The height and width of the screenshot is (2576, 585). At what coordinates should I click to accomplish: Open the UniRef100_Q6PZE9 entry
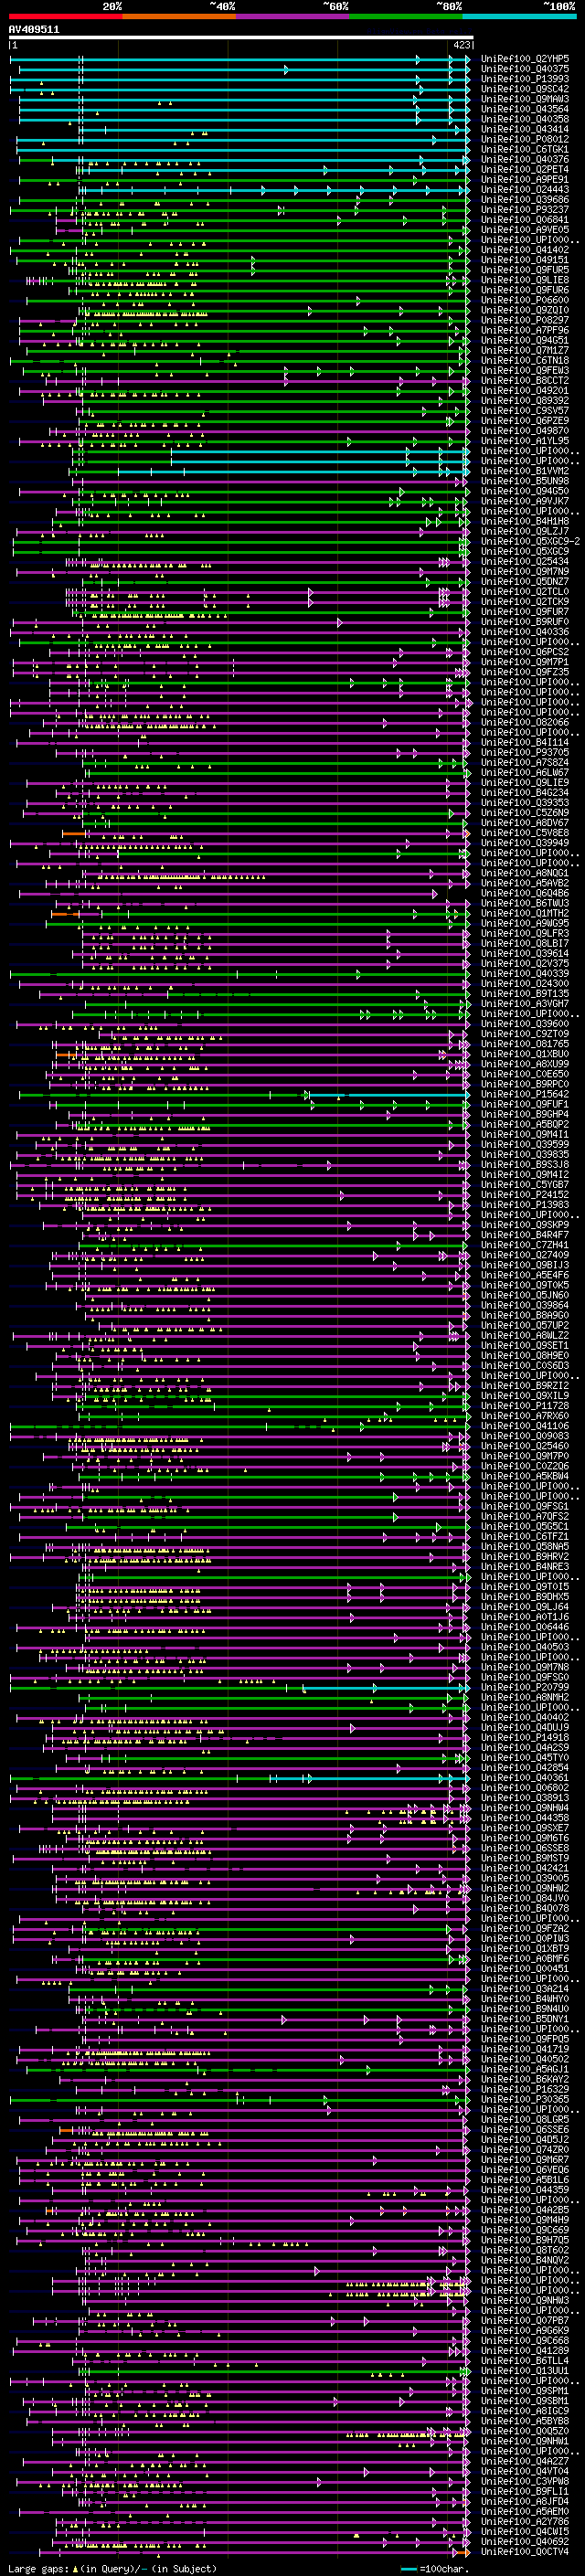click(x=525, y=421)
